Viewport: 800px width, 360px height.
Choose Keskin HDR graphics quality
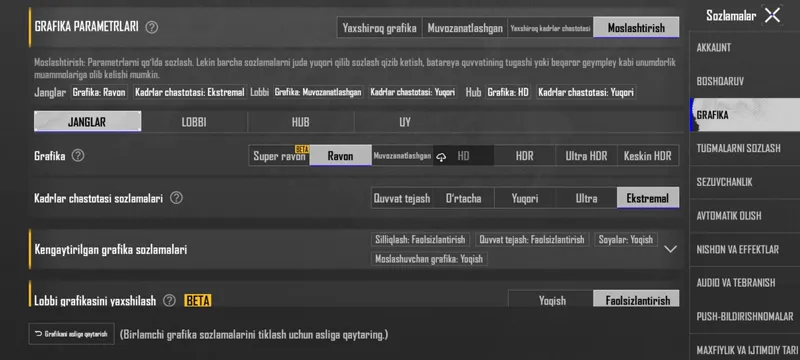coord(648,156)
